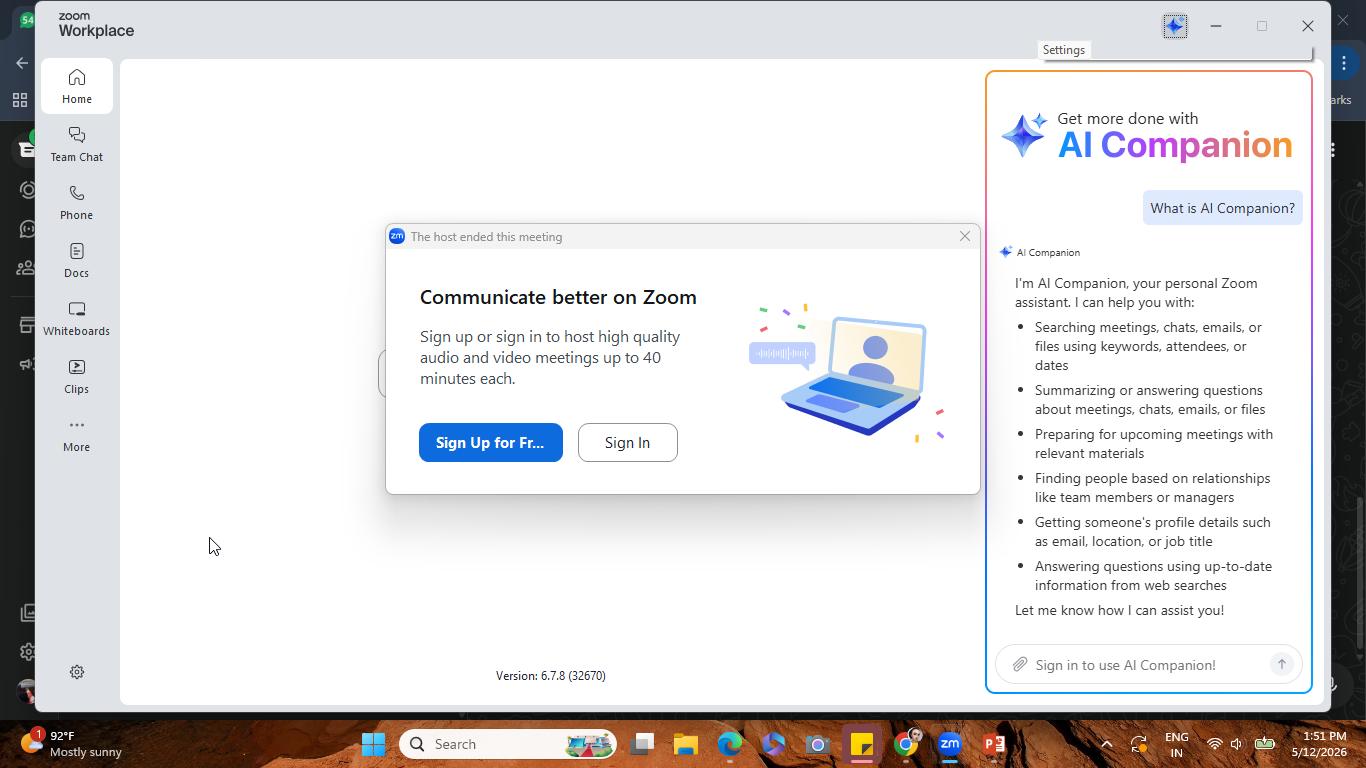Click the AI Companion sparkle logo
This screenshot has width=1366, height=768.
[x=1025, y=135]
